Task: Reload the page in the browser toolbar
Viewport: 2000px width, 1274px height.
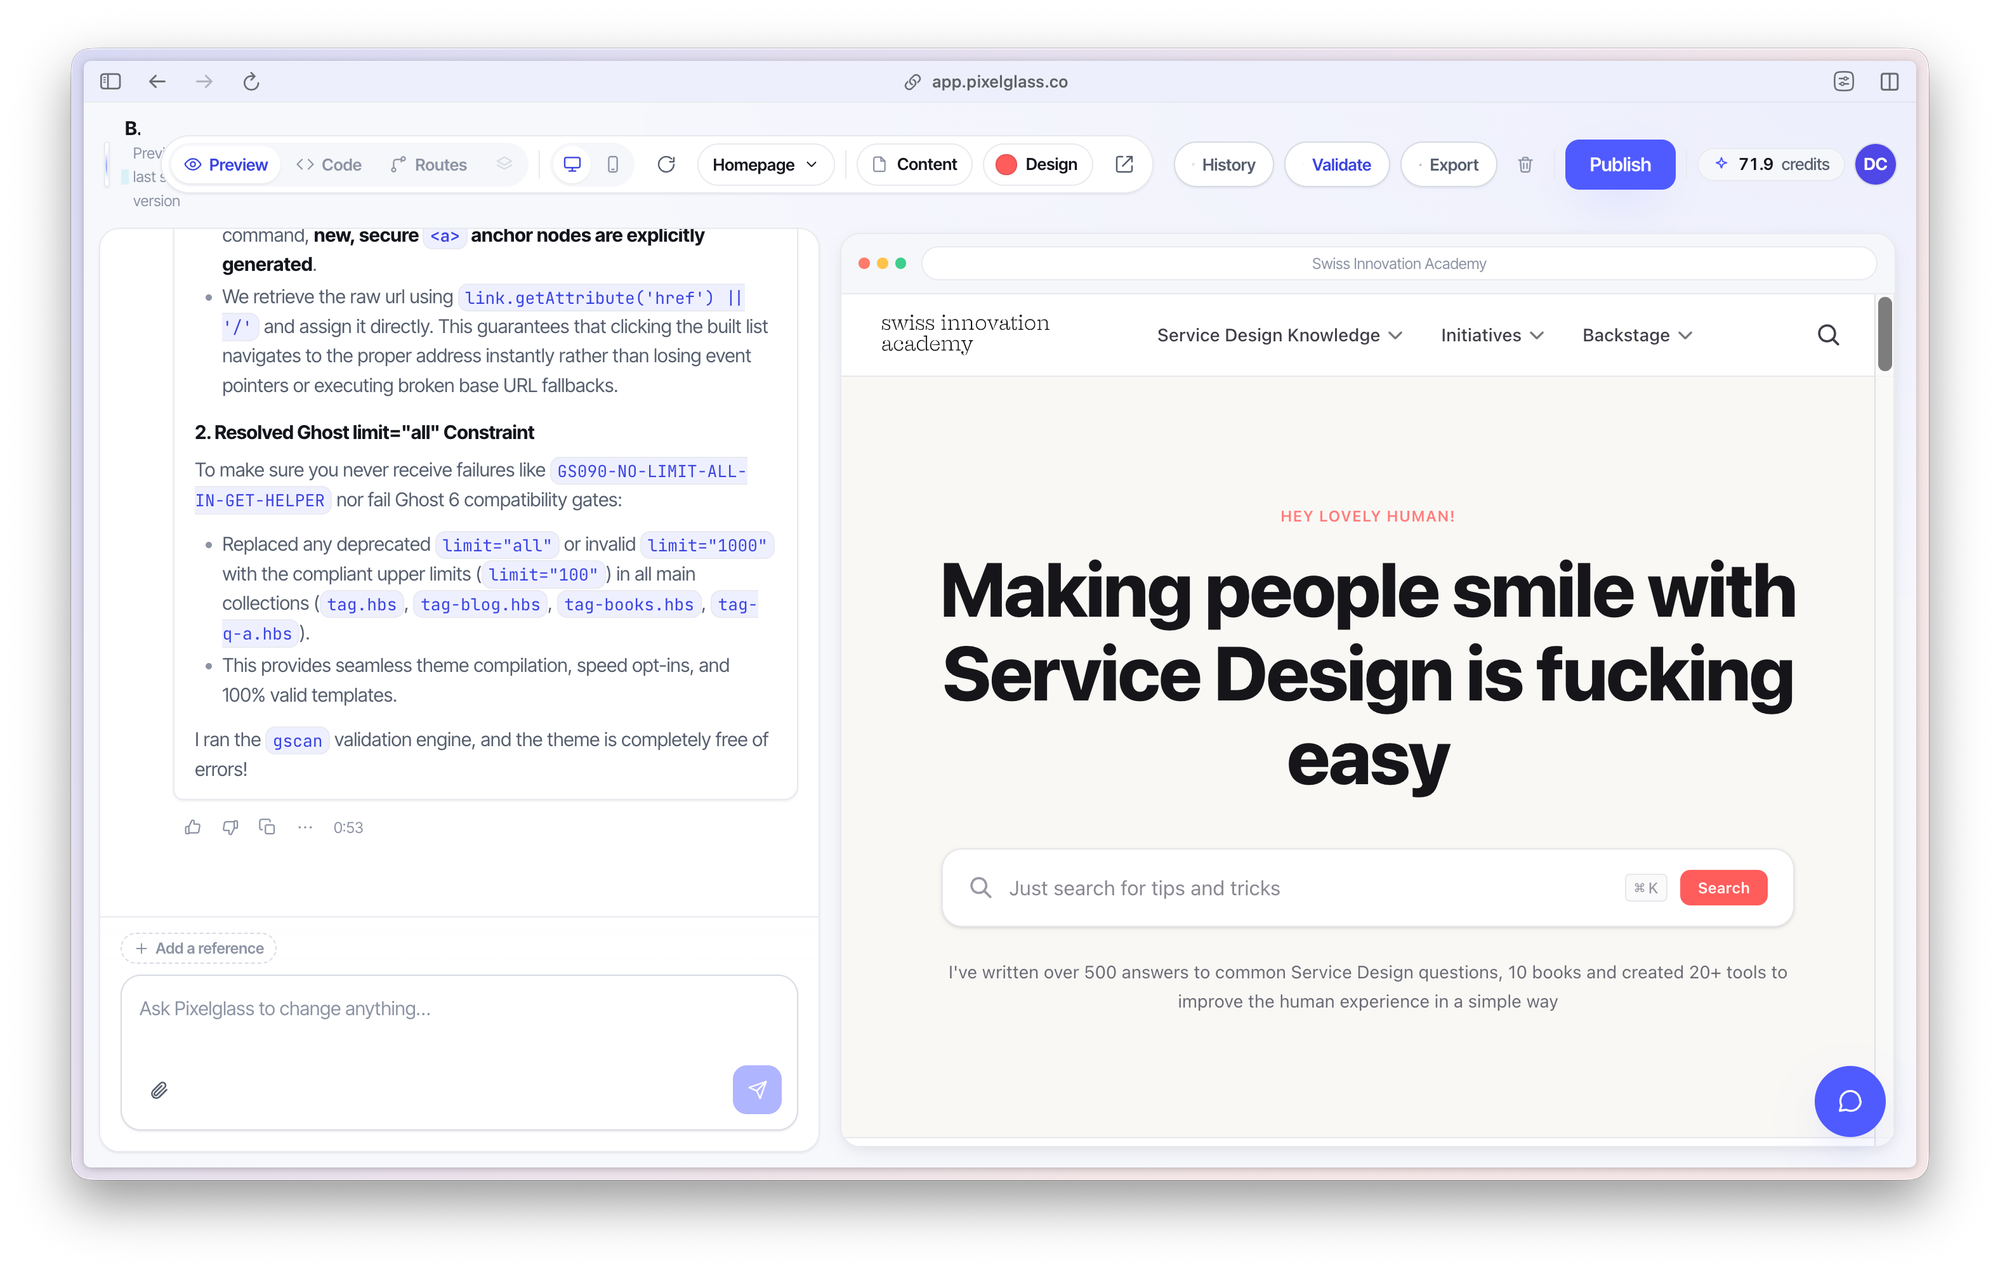Action: pyautogui.click(x=251, y=82)
